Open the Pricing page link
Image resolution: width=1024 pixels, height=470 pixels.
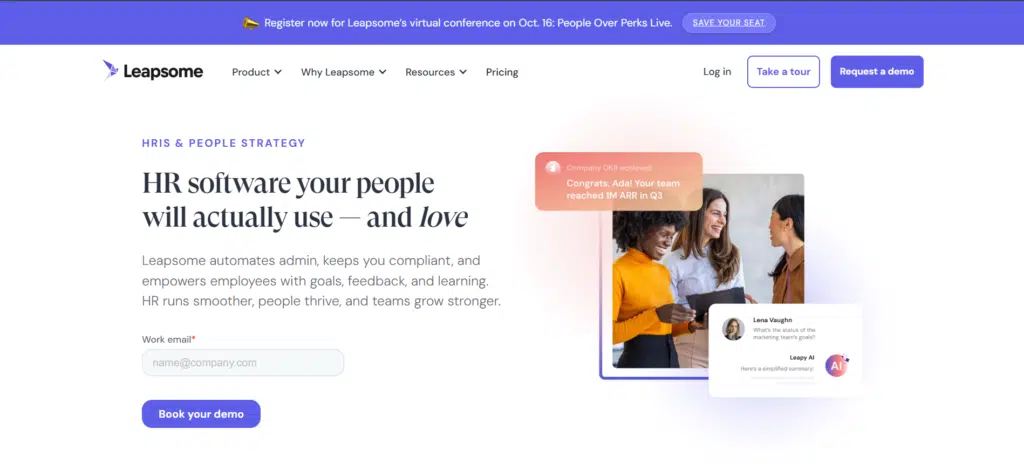tap(502, 72)
